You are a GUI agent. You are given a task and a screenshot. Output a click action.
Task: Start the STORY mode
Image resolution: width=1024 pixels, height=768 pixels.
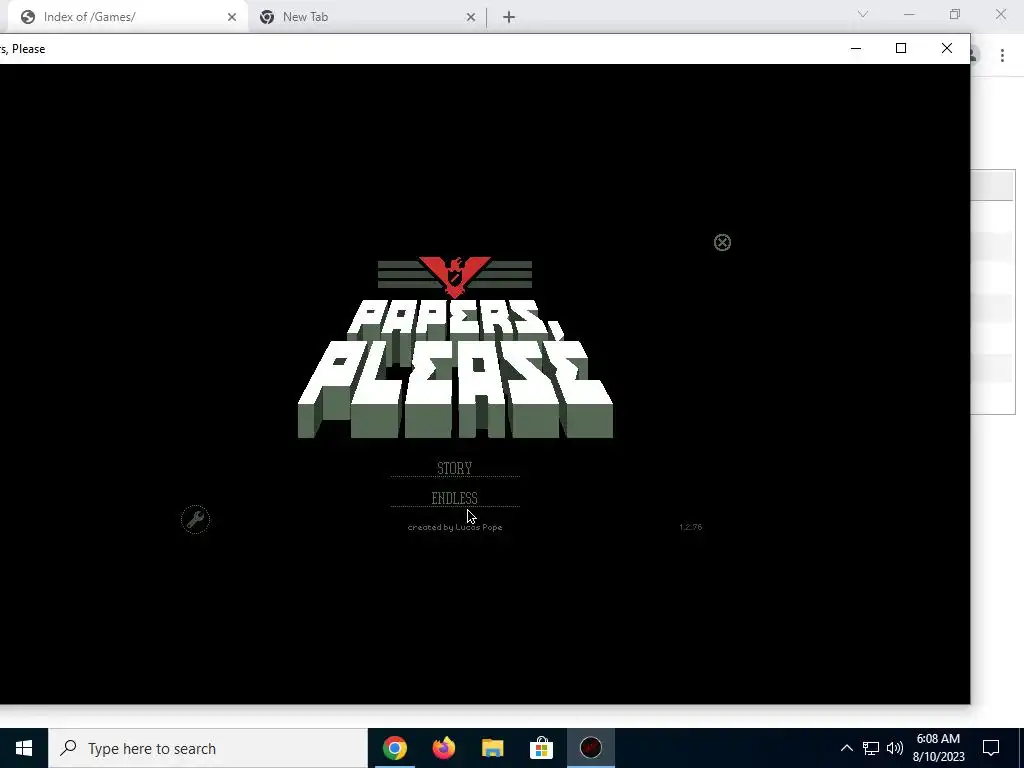[x=455, y=468]
